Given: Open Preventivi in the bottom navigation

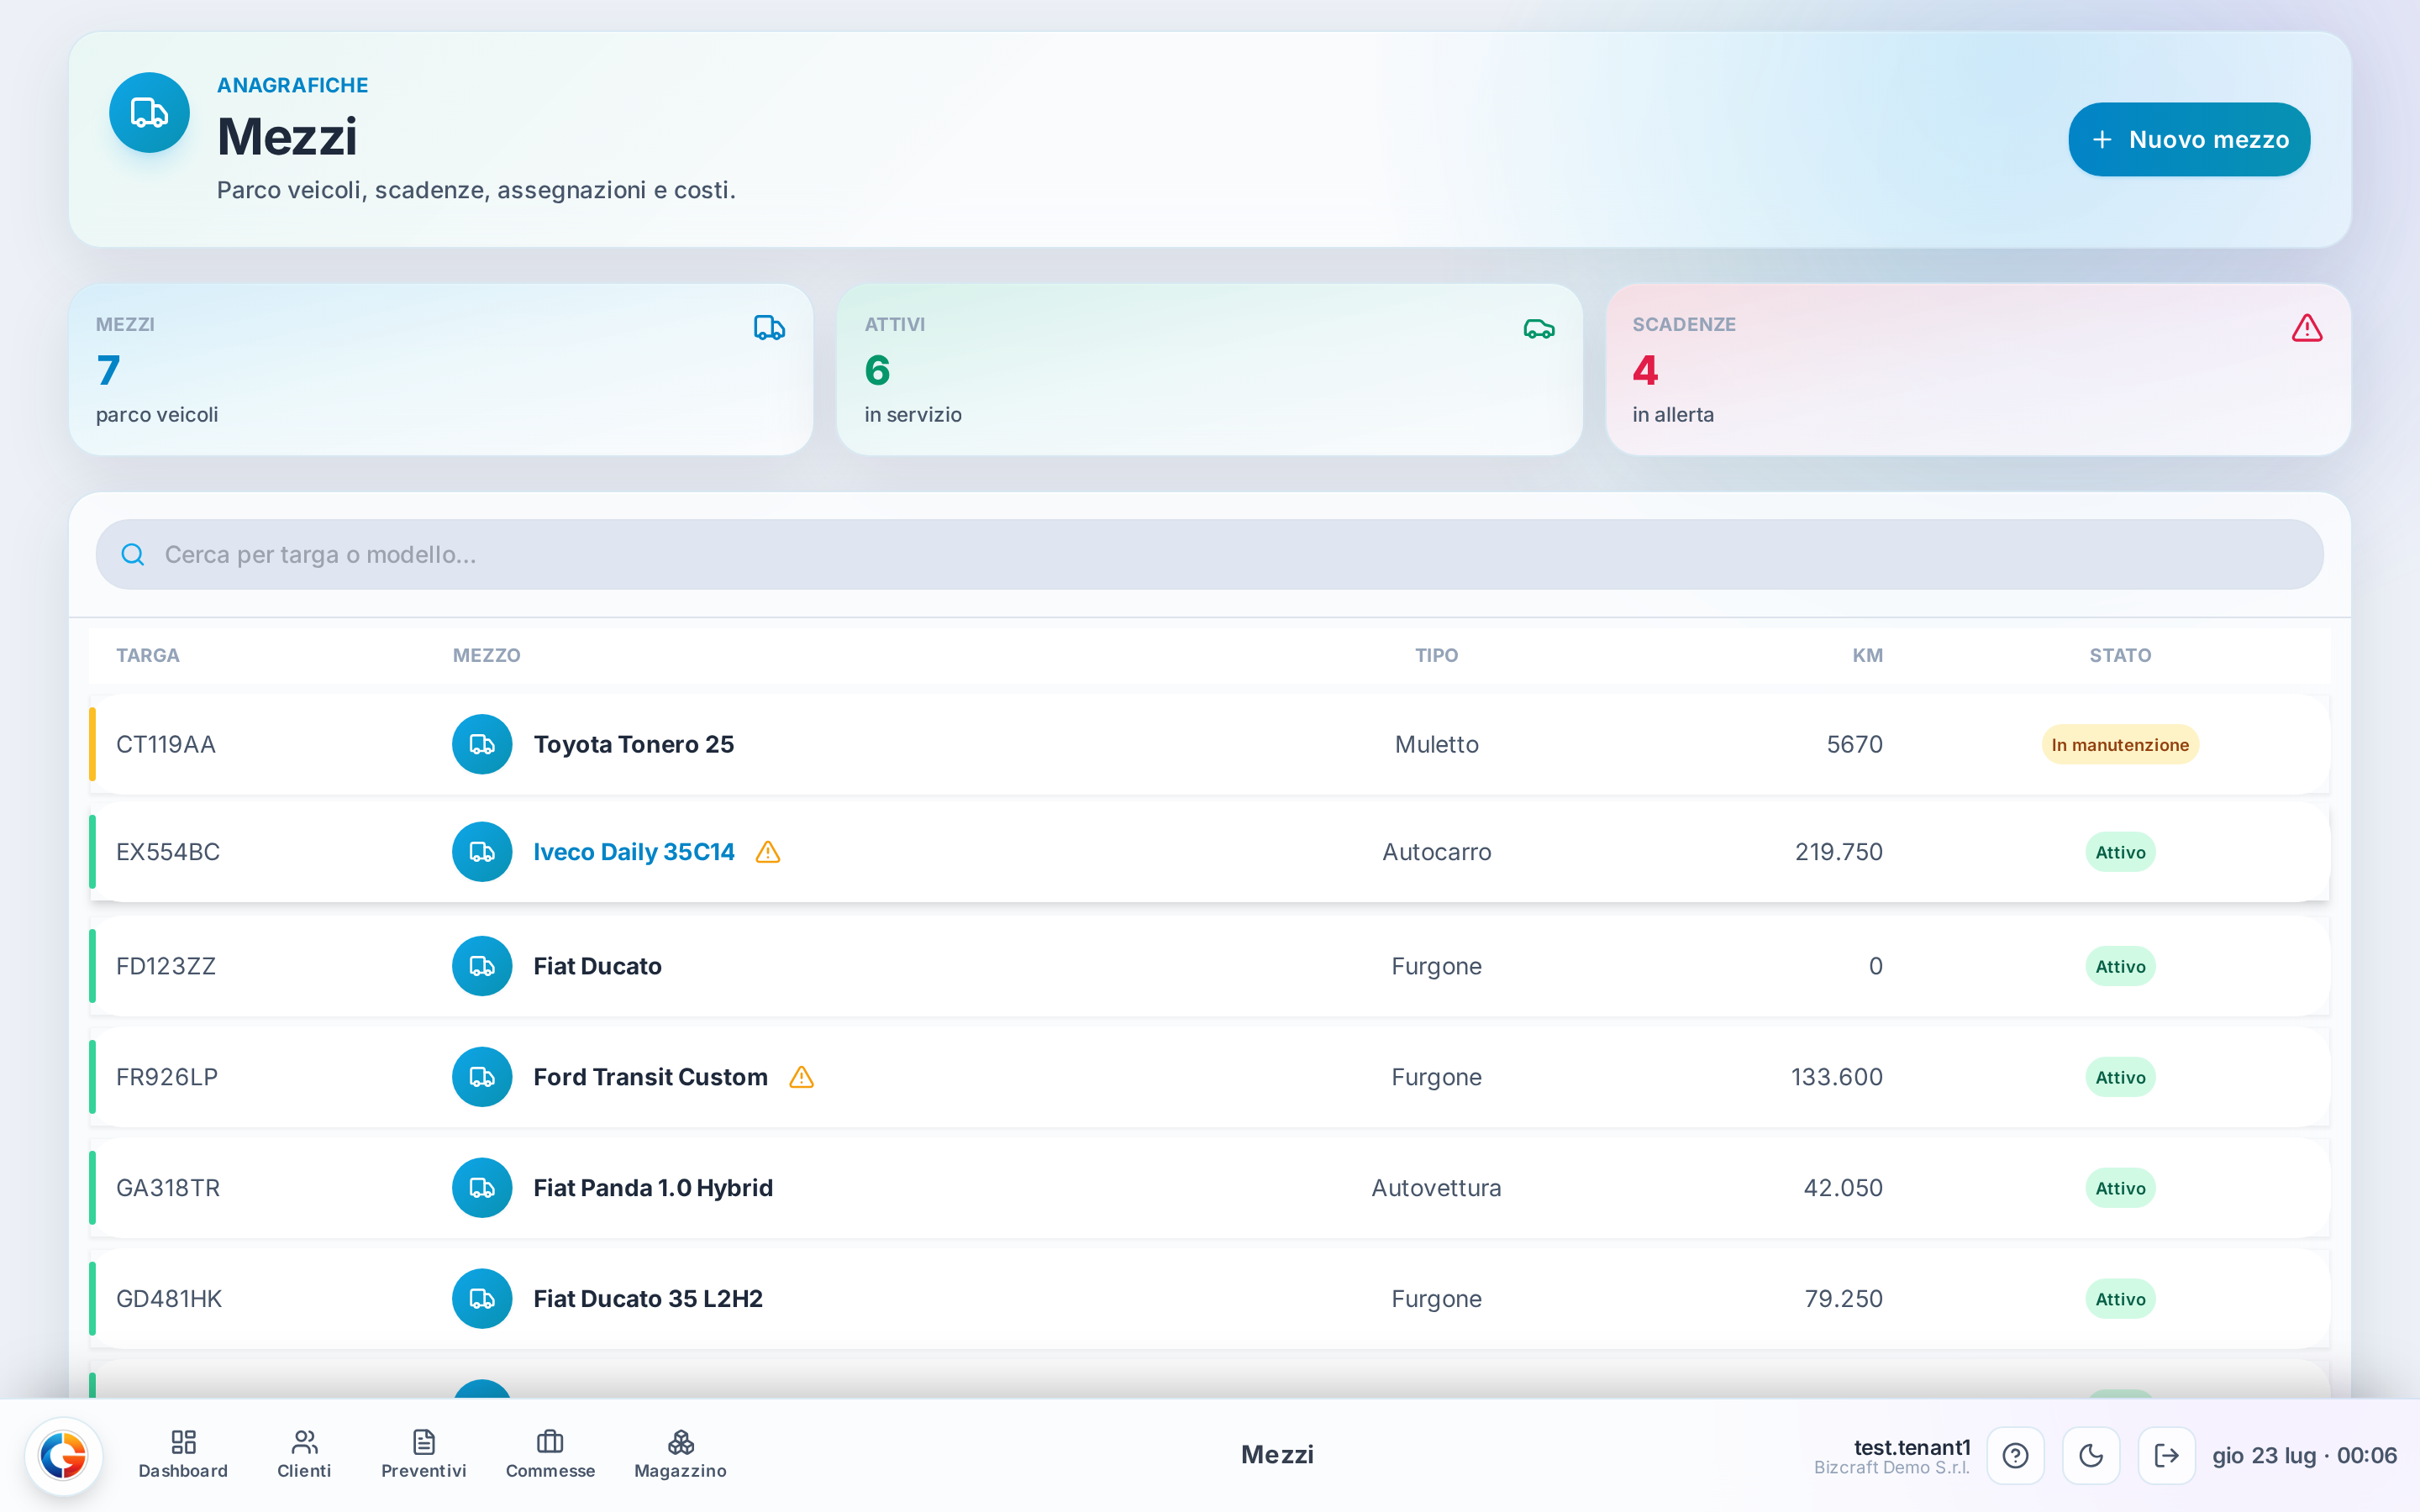Looking at the screenshot, I should 424,1455.
